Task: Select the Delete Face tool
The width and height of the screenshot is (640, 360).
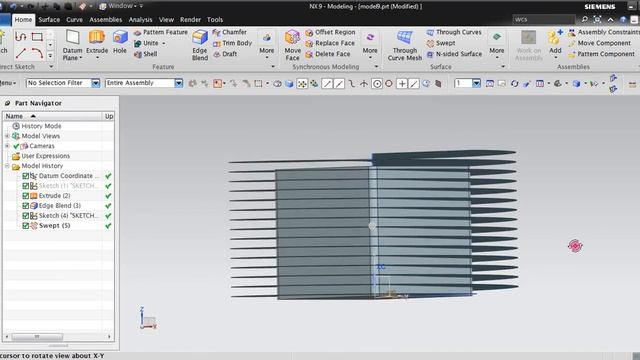Action: pos(328,54)
